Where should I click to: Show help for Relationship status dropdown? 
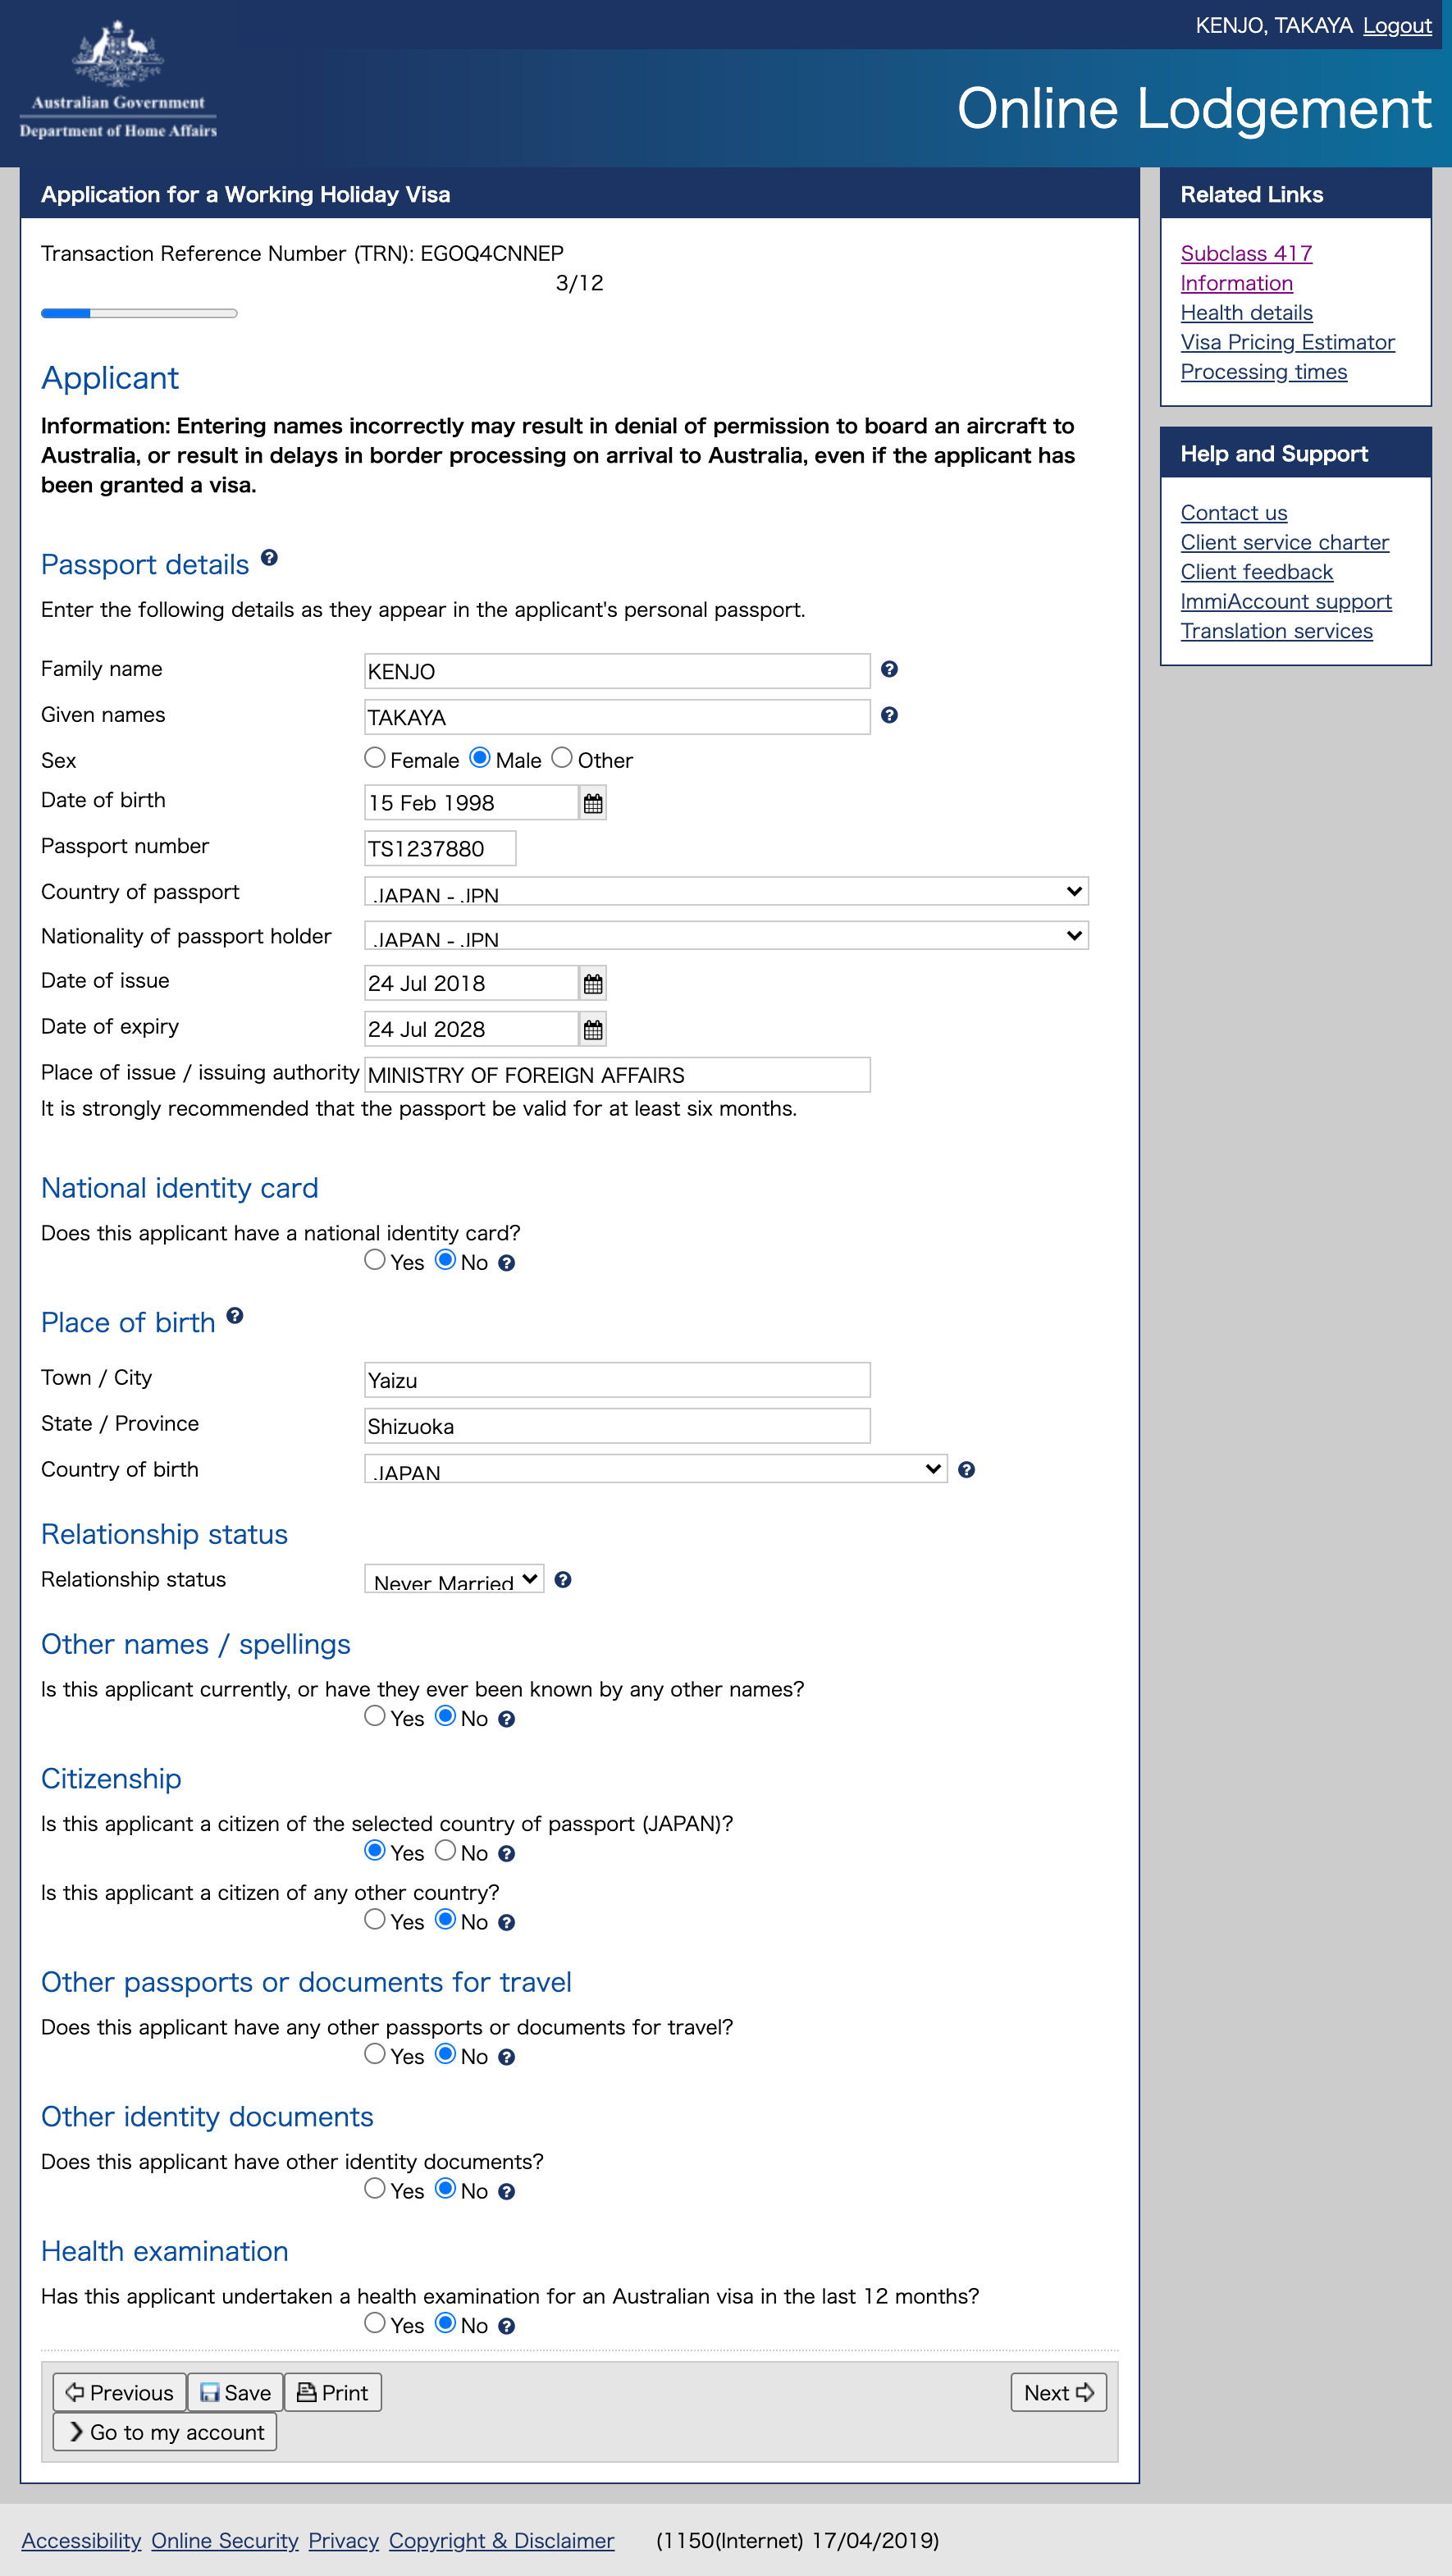563,1580
